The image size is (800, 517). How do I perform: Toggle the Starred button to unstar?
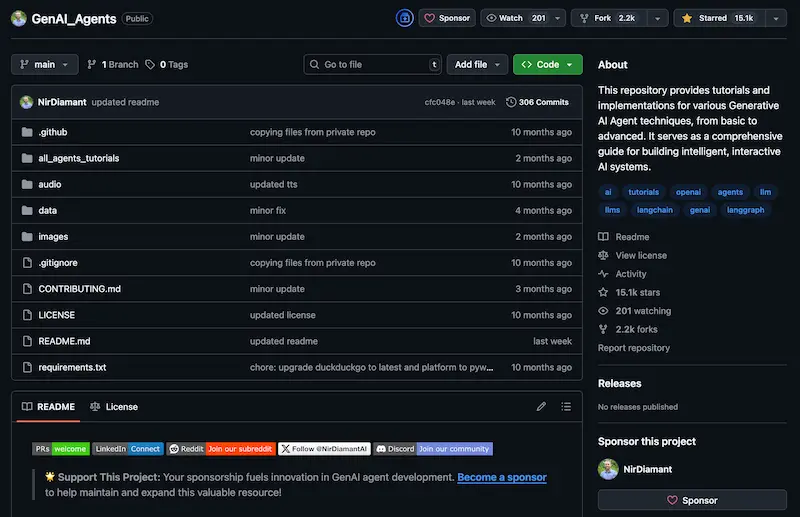pyautogui.click(x=719, y=18)
